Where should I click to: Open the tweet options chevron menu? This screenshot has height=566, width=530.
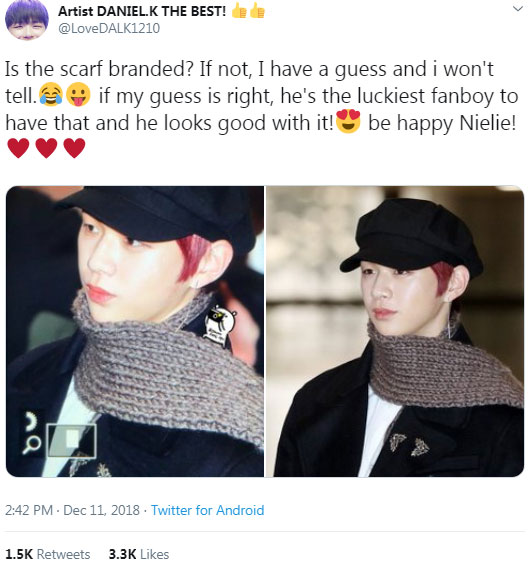pyautogui.click(x=518, y=9)
